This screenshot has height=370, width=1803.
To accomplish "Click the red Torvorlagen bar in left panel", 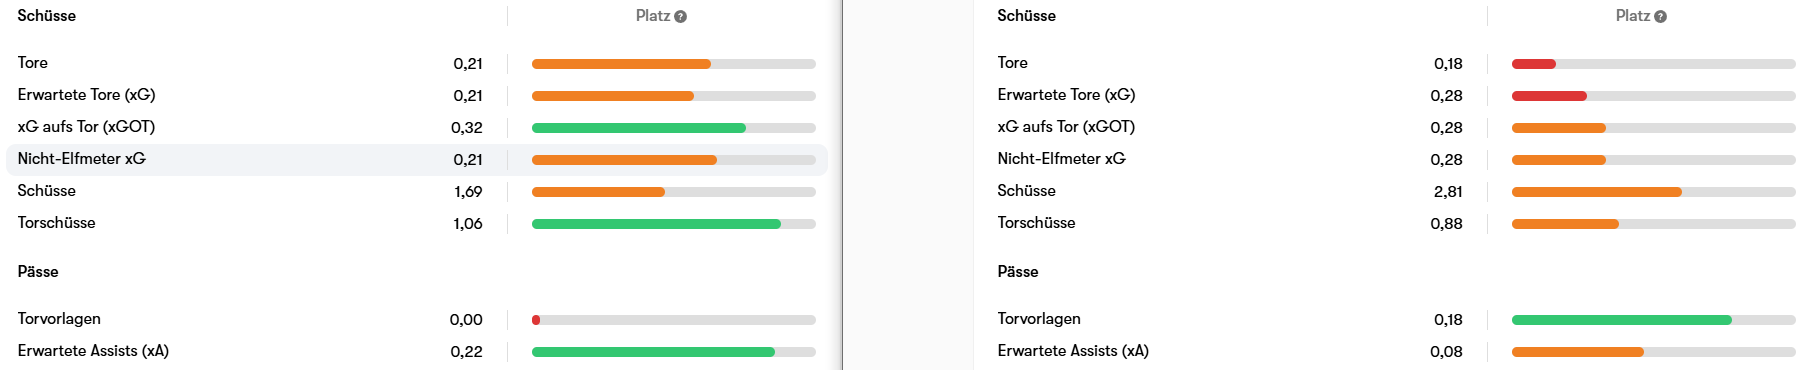I will [536, 320].
